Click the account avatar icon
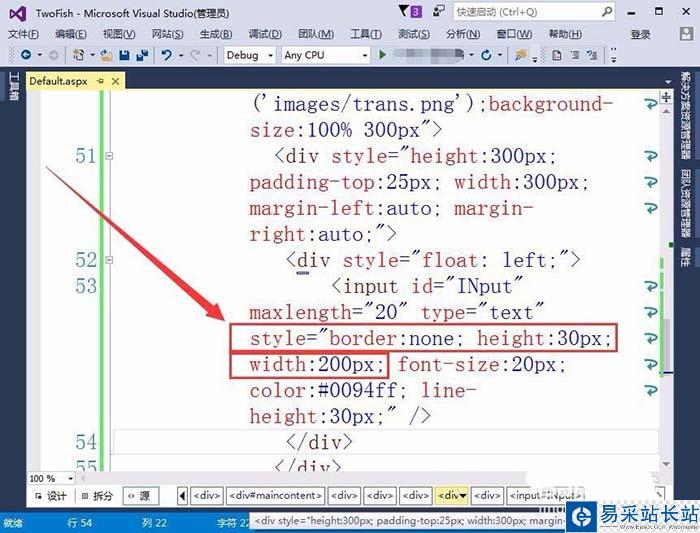 686,34
